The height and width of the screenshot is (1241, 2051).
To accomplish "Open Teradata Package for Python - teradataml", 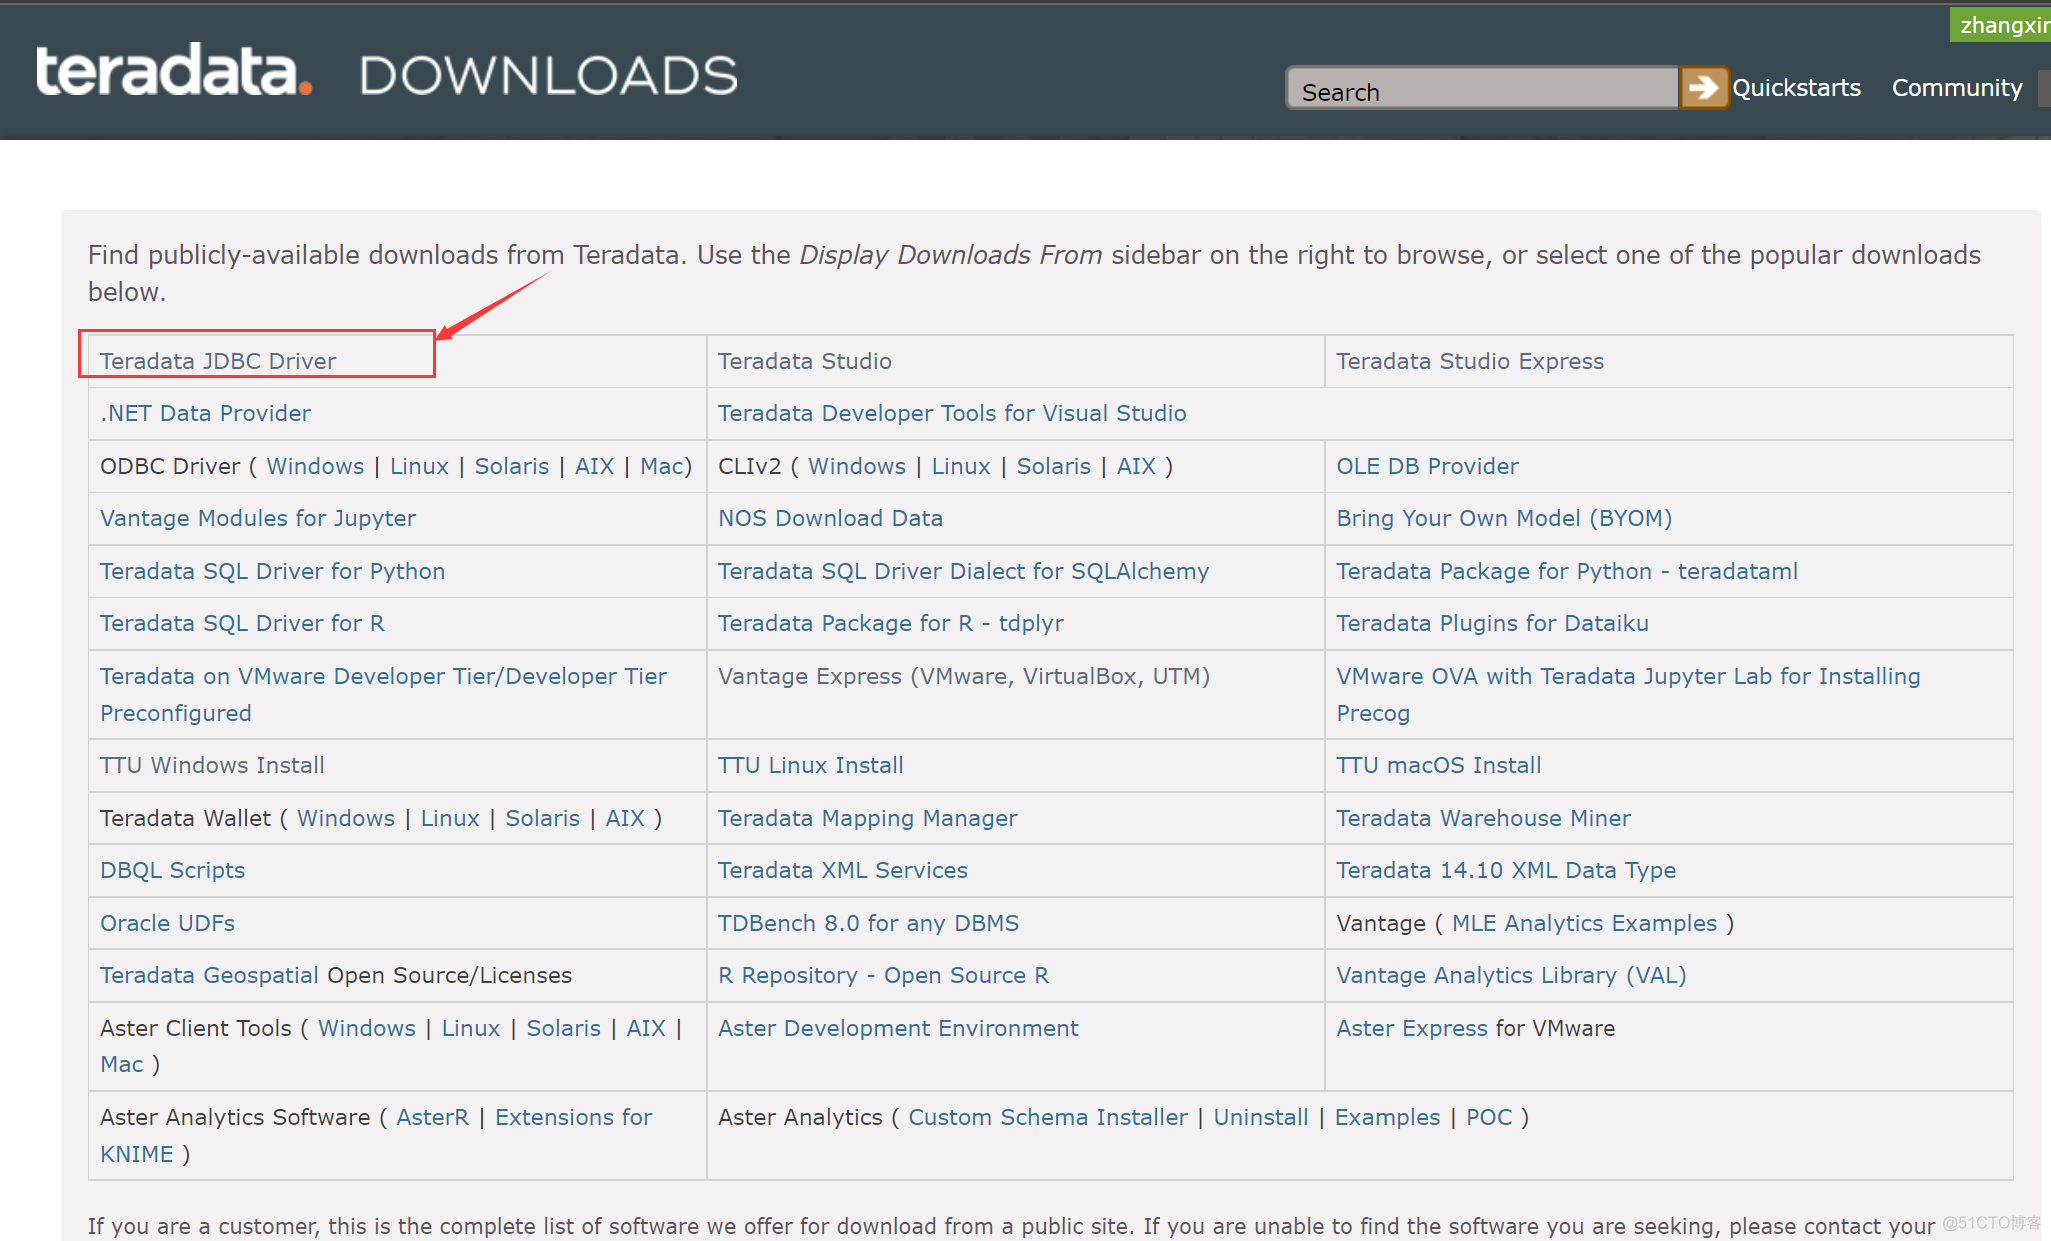I will click(x=1567, y=571).
